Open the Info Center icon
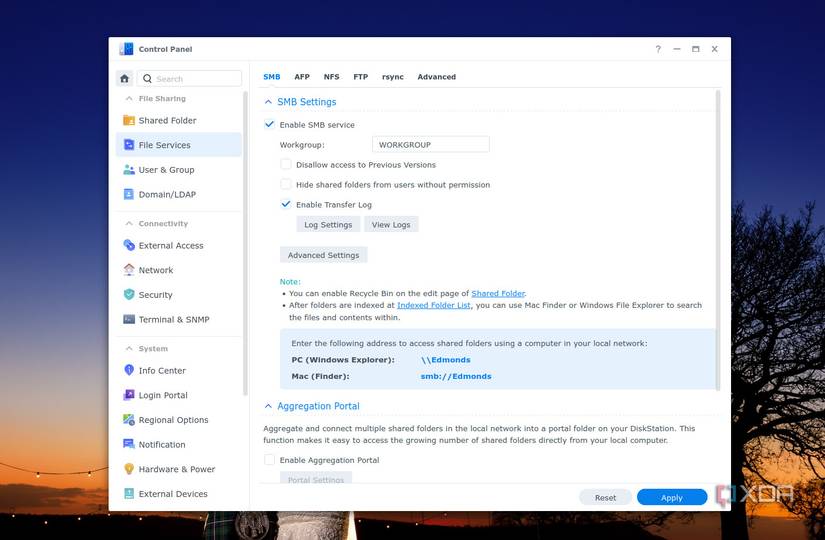Viewport: 825px width, 540px height. coord(129,370)
